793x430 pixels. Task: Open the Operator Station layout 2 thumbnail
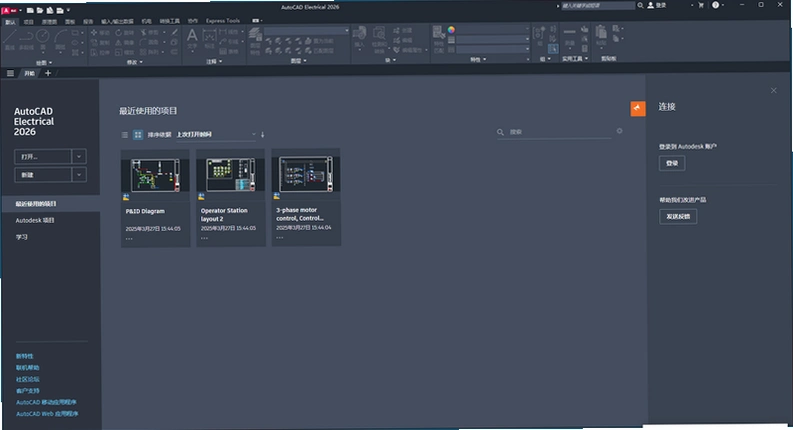(x=231, y=174)
